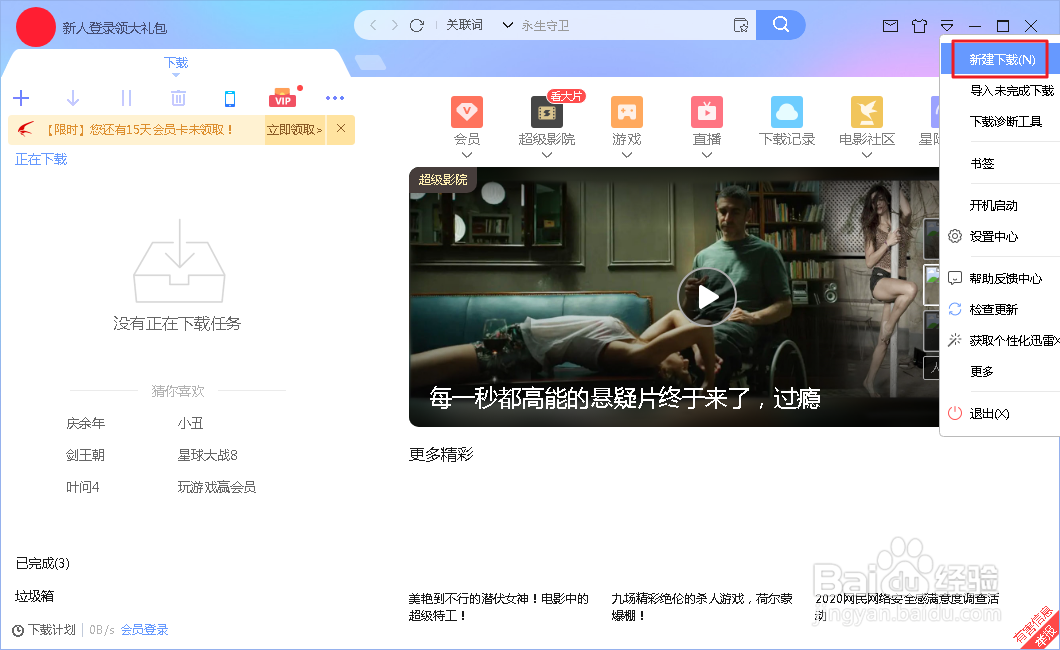Open messages with the envelope icon
The height and width of the screenshot is (650, 1060).
click(891, 26)
